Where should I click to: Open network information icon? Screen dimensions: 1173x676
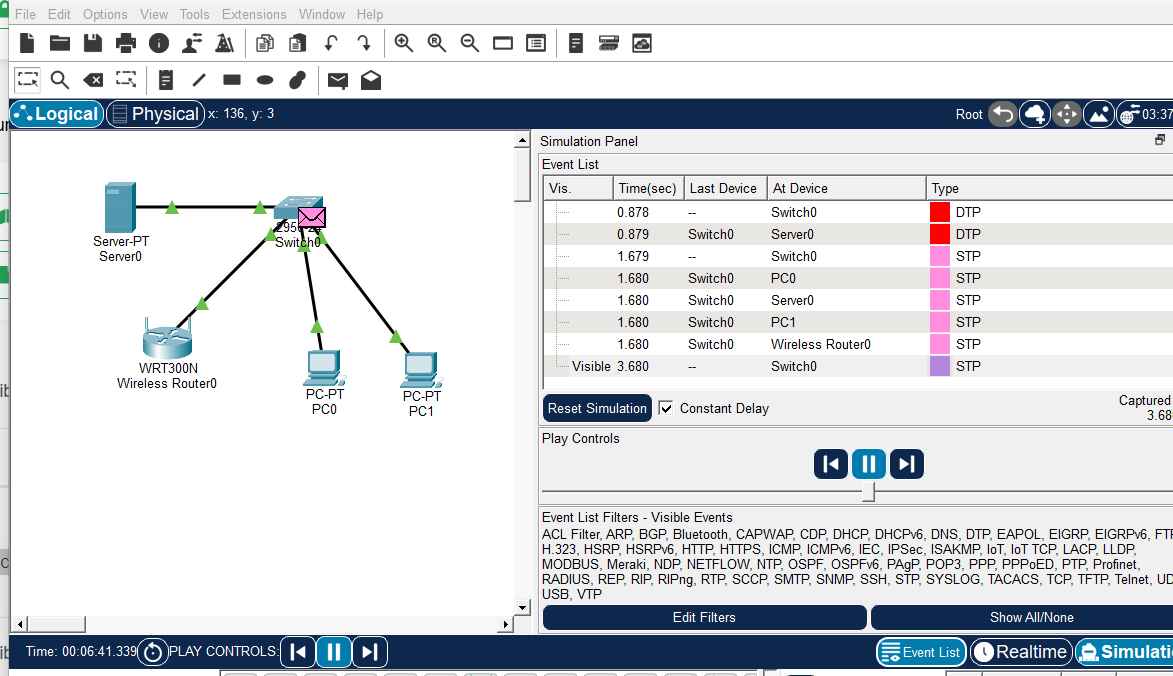click(159, 43)
